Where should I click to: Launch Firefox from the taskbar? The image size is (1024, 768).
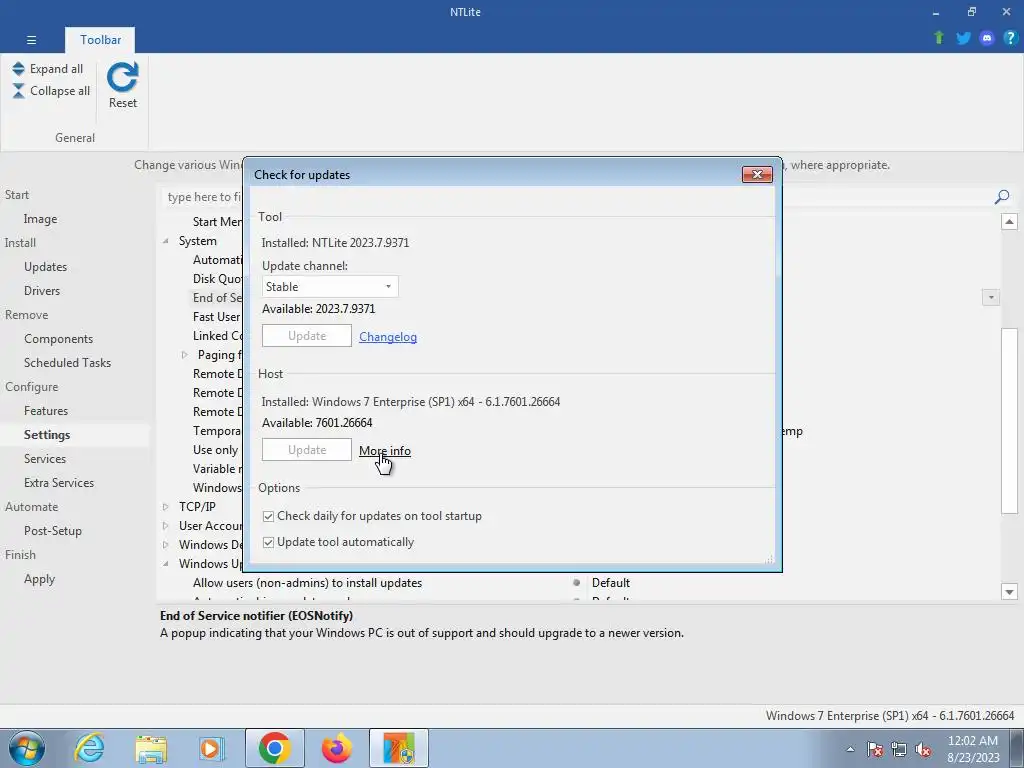[336, 748]
